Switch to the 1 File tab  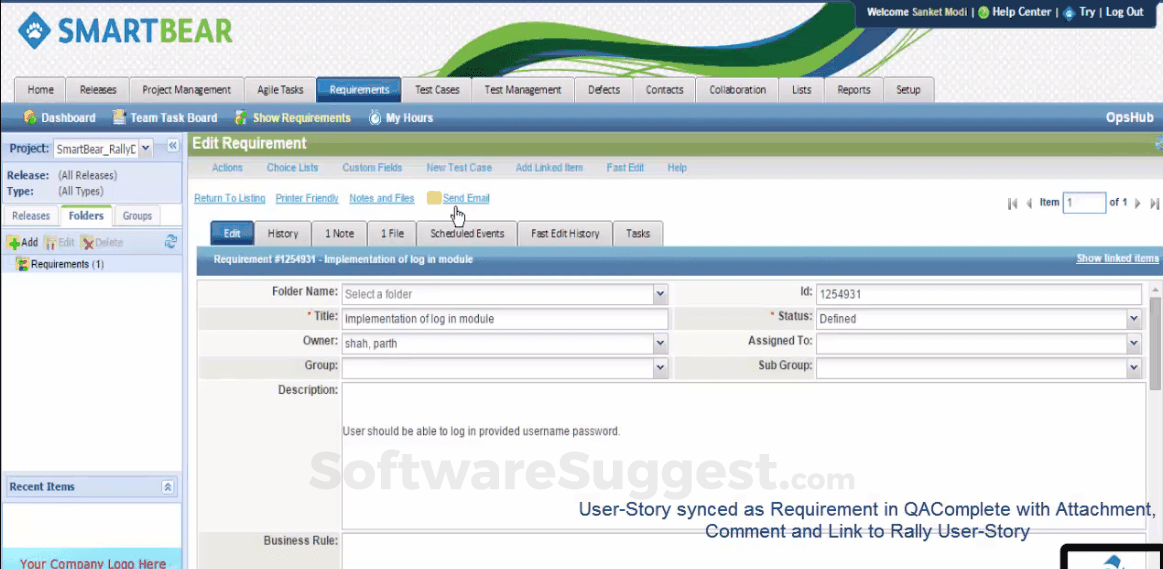(x=392, y=234)
